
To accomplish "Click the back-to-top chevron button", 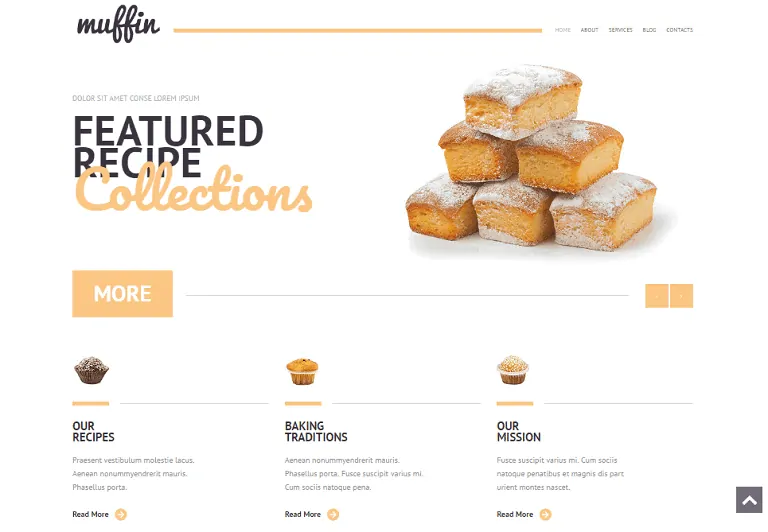I will pos(749,500).
